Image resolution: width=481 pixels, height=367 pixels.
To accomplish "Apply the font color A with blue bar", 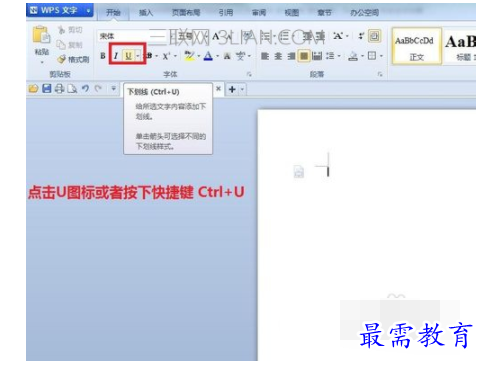I will pos(208,56).
